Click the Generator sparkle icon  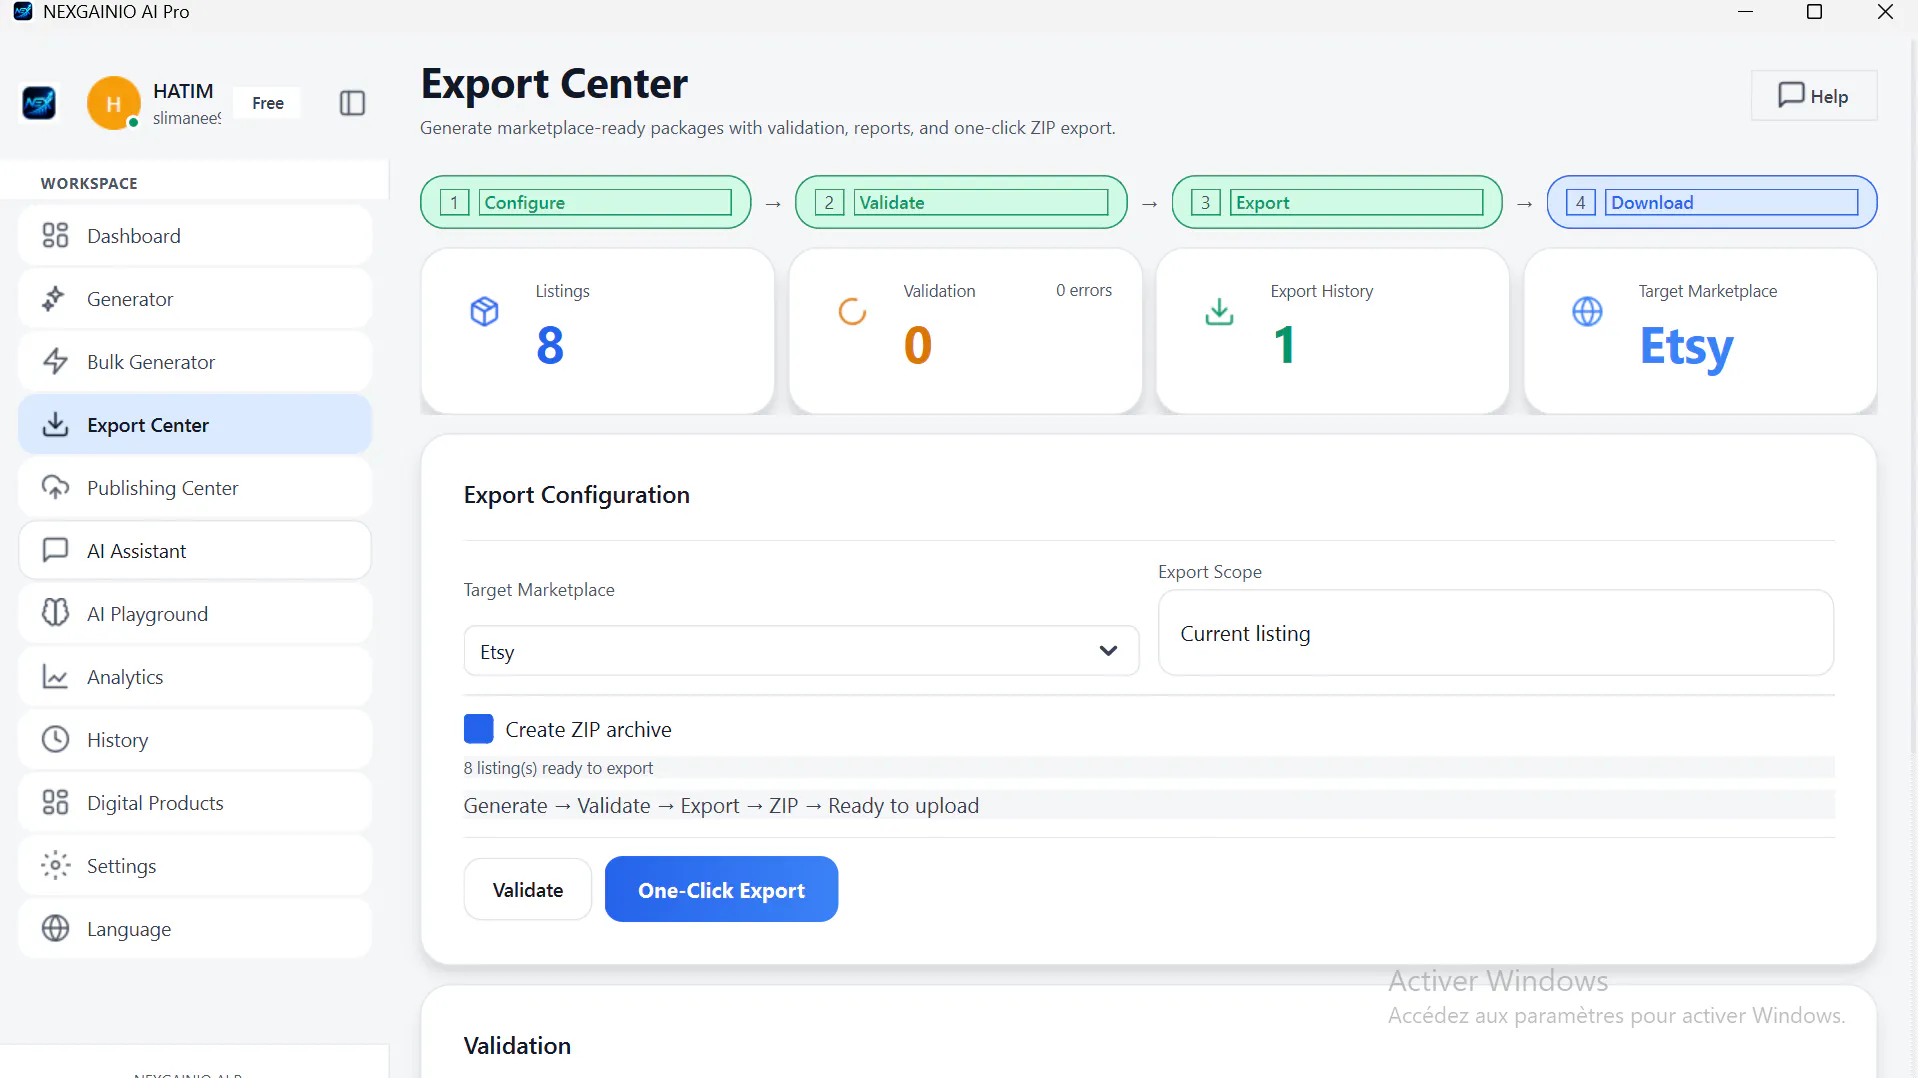pos(55,298)
